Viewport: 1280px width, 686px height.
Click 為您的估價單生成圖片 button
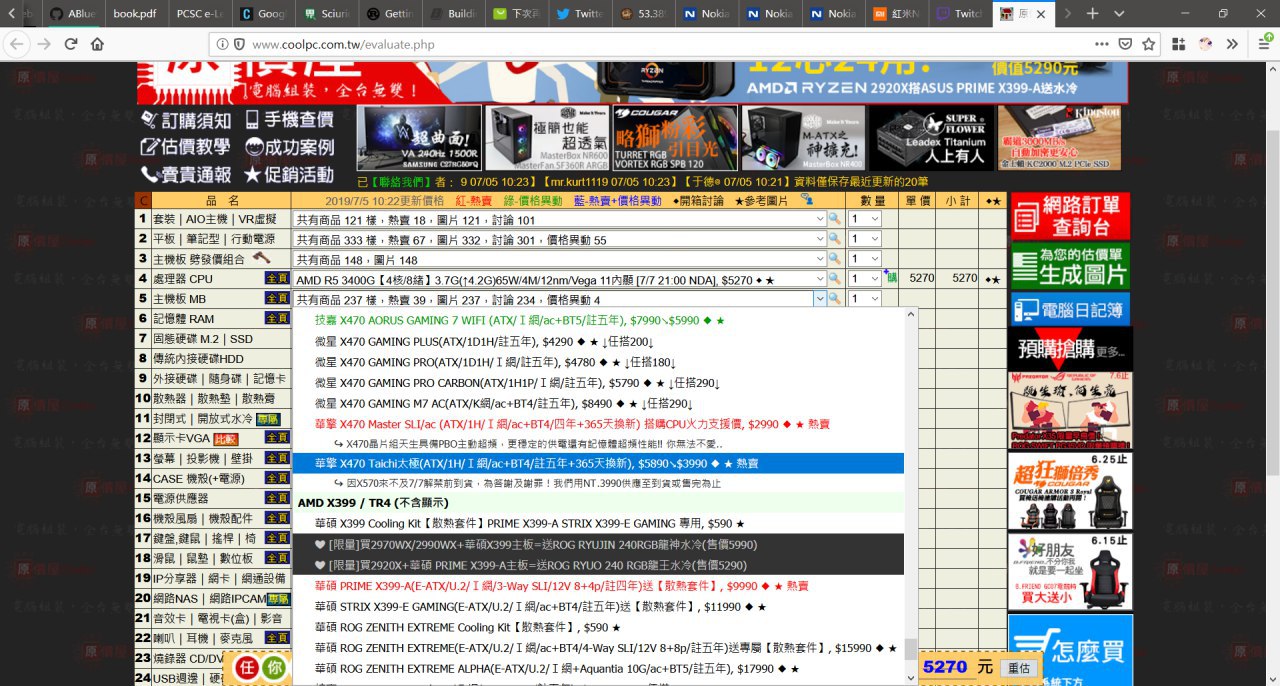tap(1070, 266)
